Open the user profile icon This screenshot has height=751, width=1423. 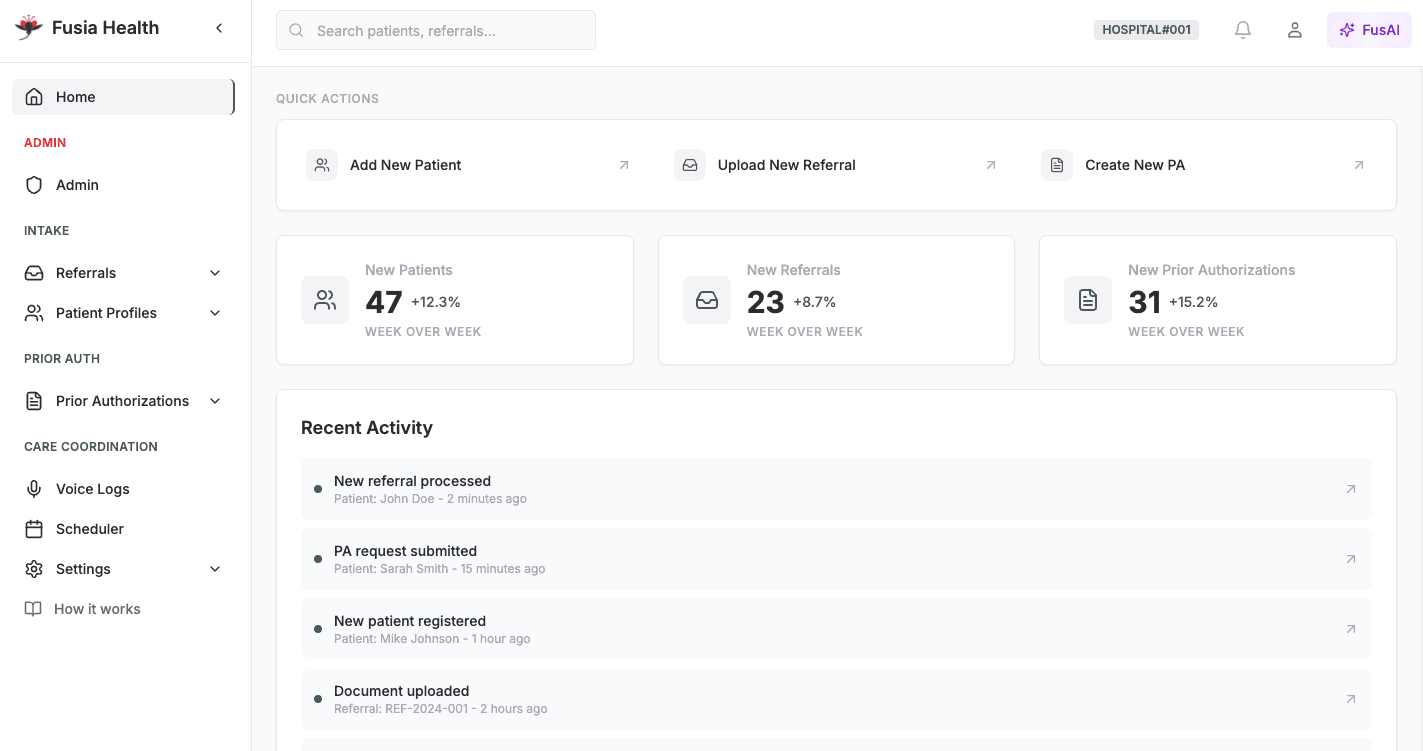pyautogui.click(x=1294, y=30)
